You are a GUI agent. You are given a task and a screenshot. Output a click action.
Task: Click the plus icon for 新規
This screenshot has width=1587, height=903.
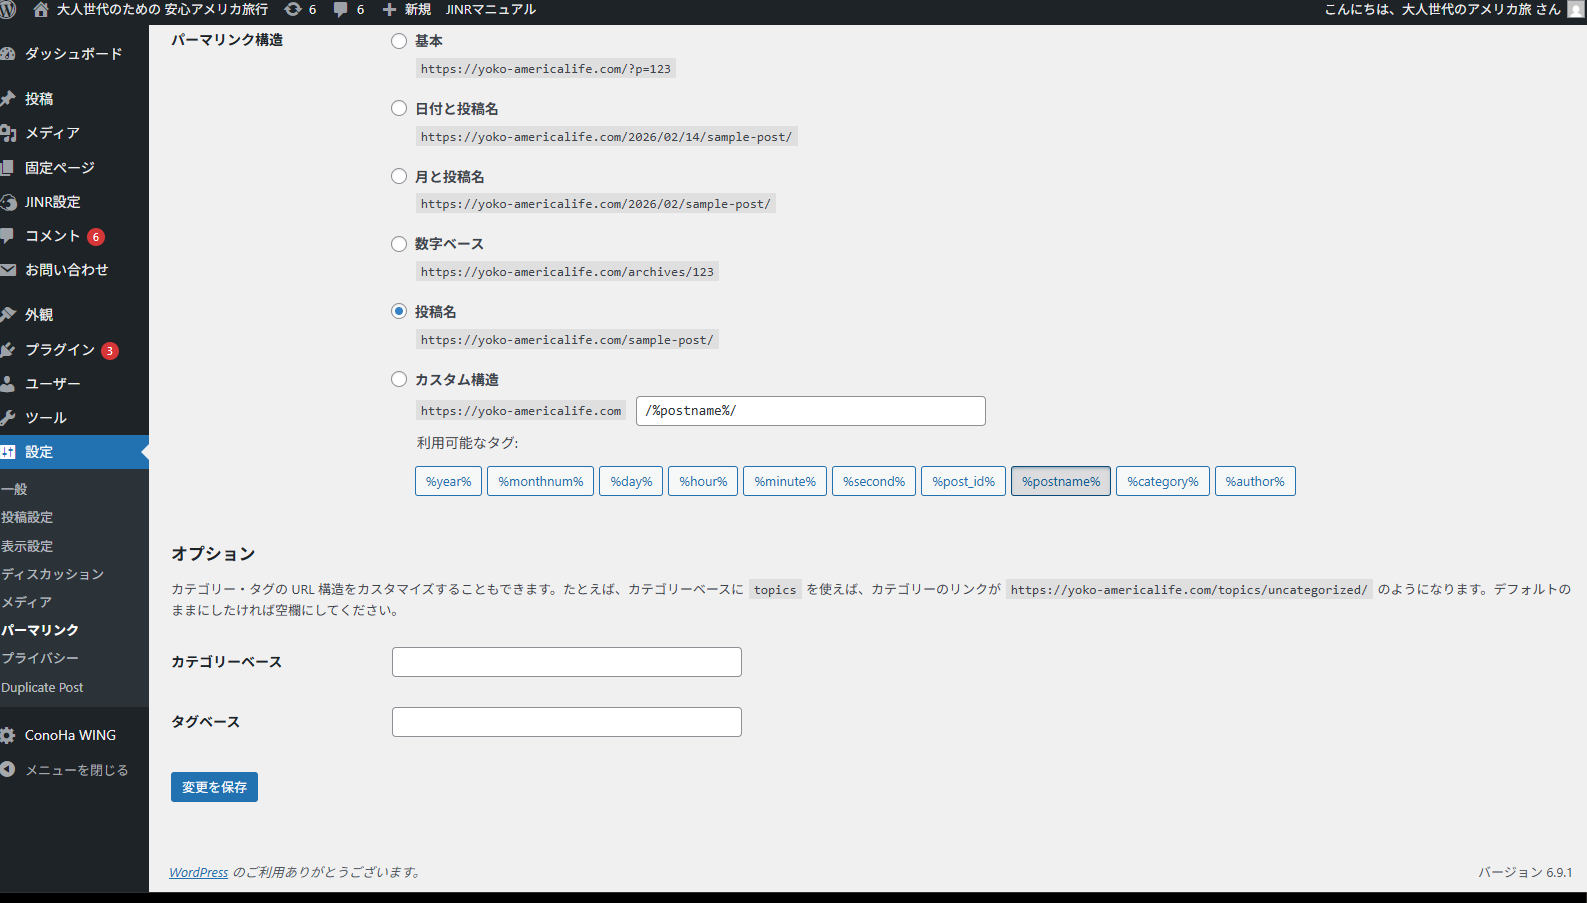(389, 9)
